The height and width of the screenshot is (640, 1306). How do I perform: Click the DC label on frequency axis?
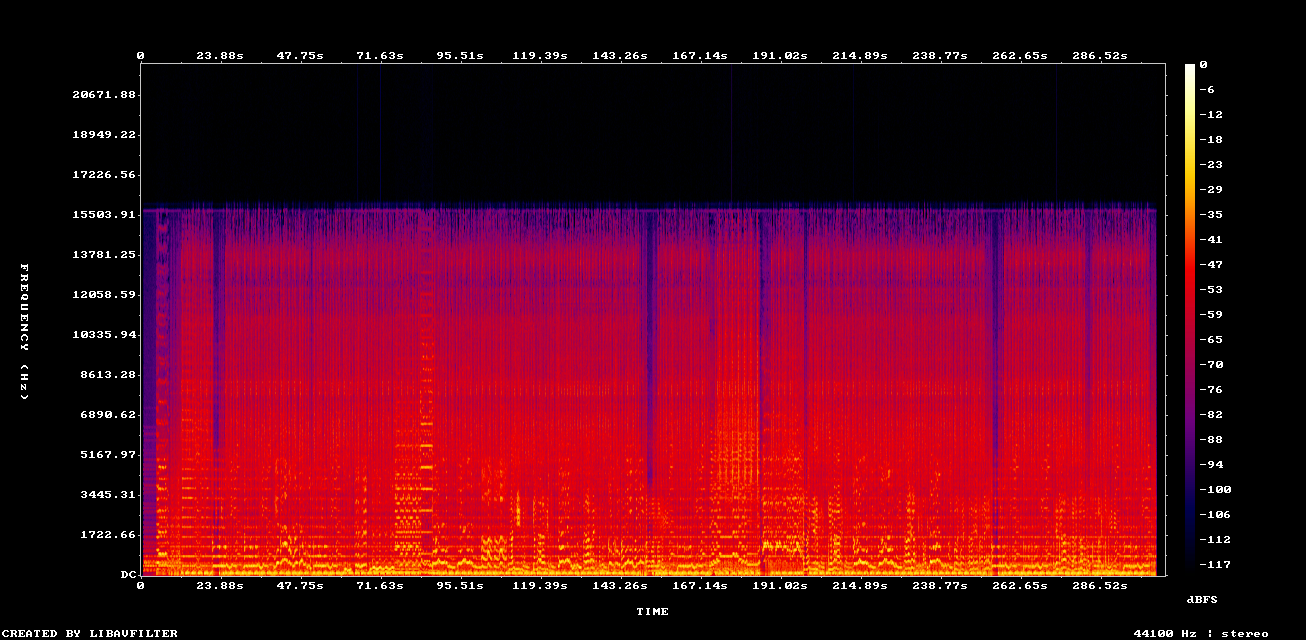pyautogui.click(x=128, y=575)
